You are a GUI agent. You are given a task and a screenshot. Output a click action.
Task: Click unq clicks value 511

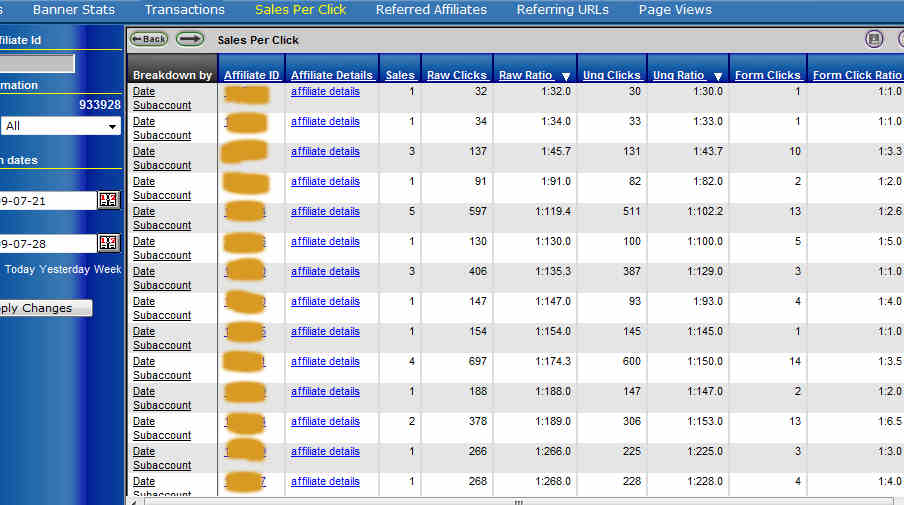click(632, 211)
